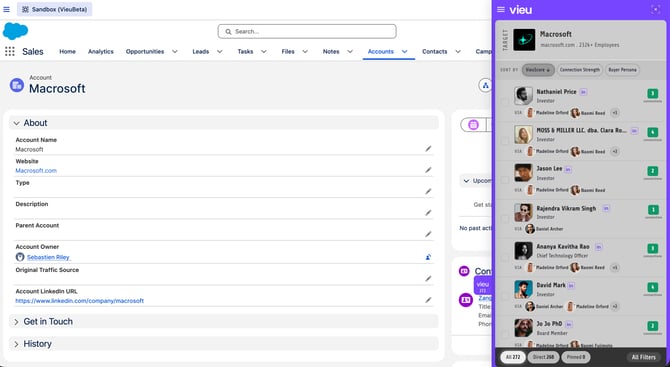Open the Salesforce app launcher grid
670x367 pixels.
point(9,51)
